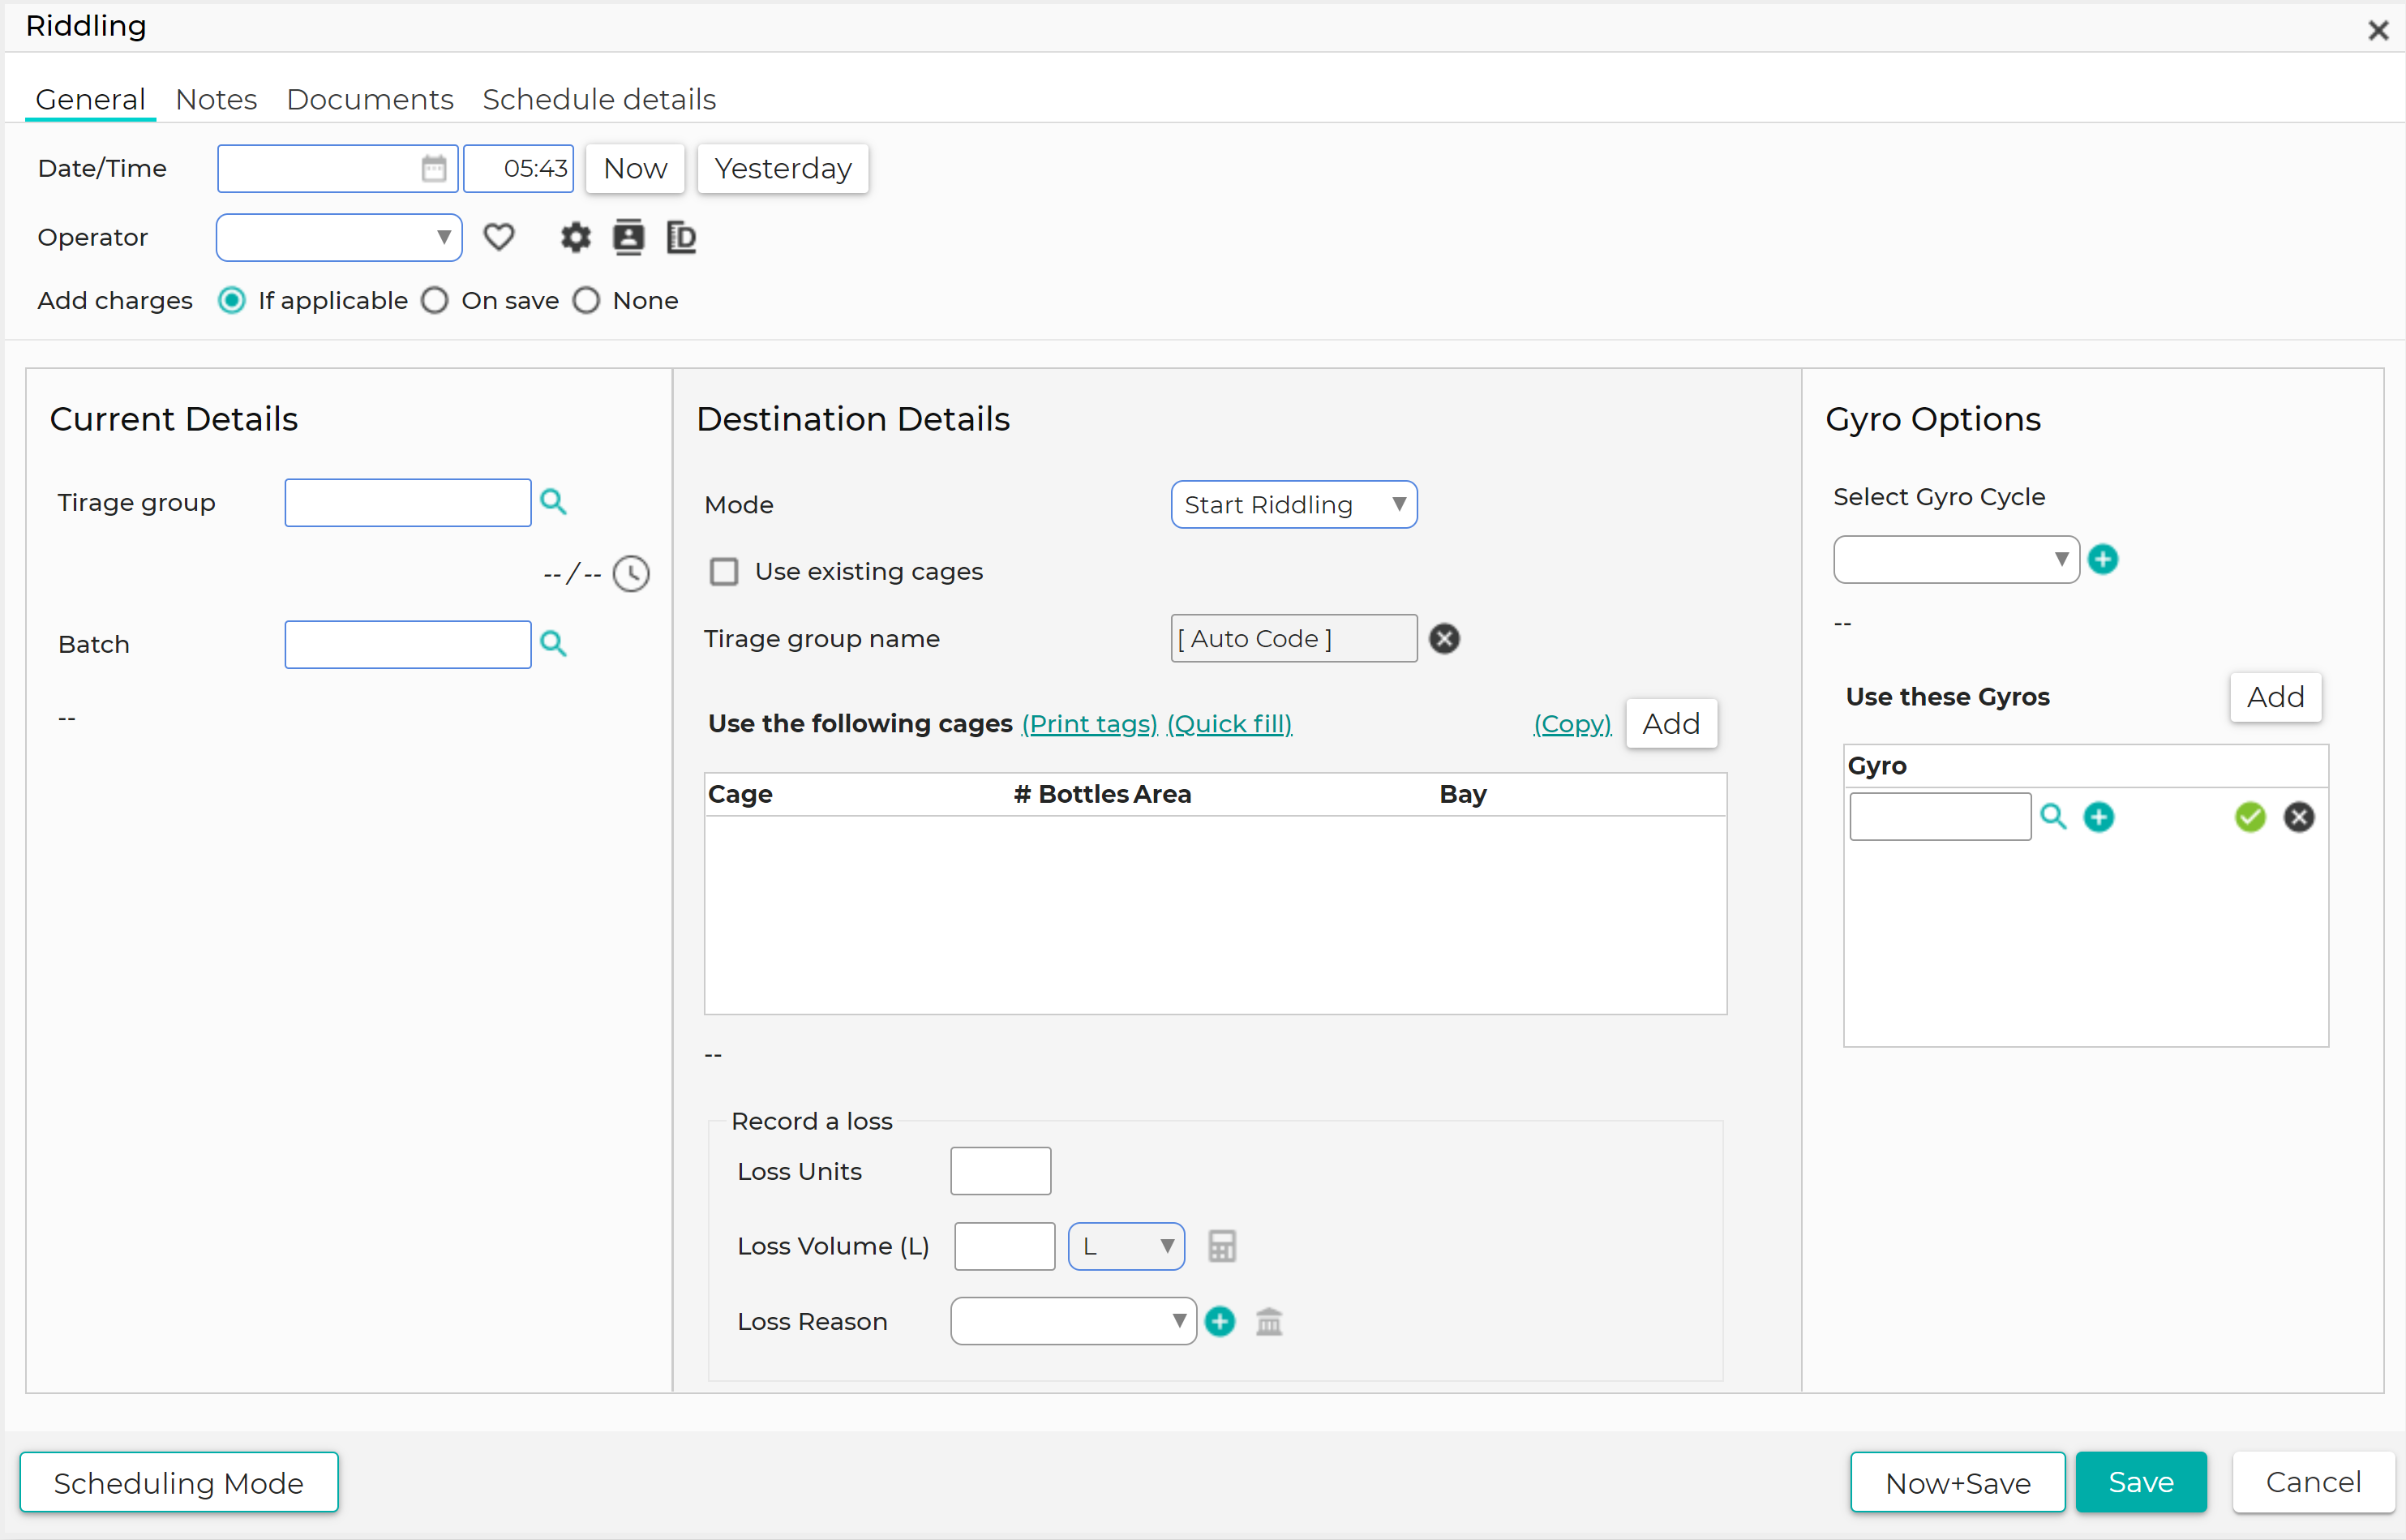Search for a Tirage group
The width and height of the screenshot is (2406, 1540).
[x=553, y=502]
